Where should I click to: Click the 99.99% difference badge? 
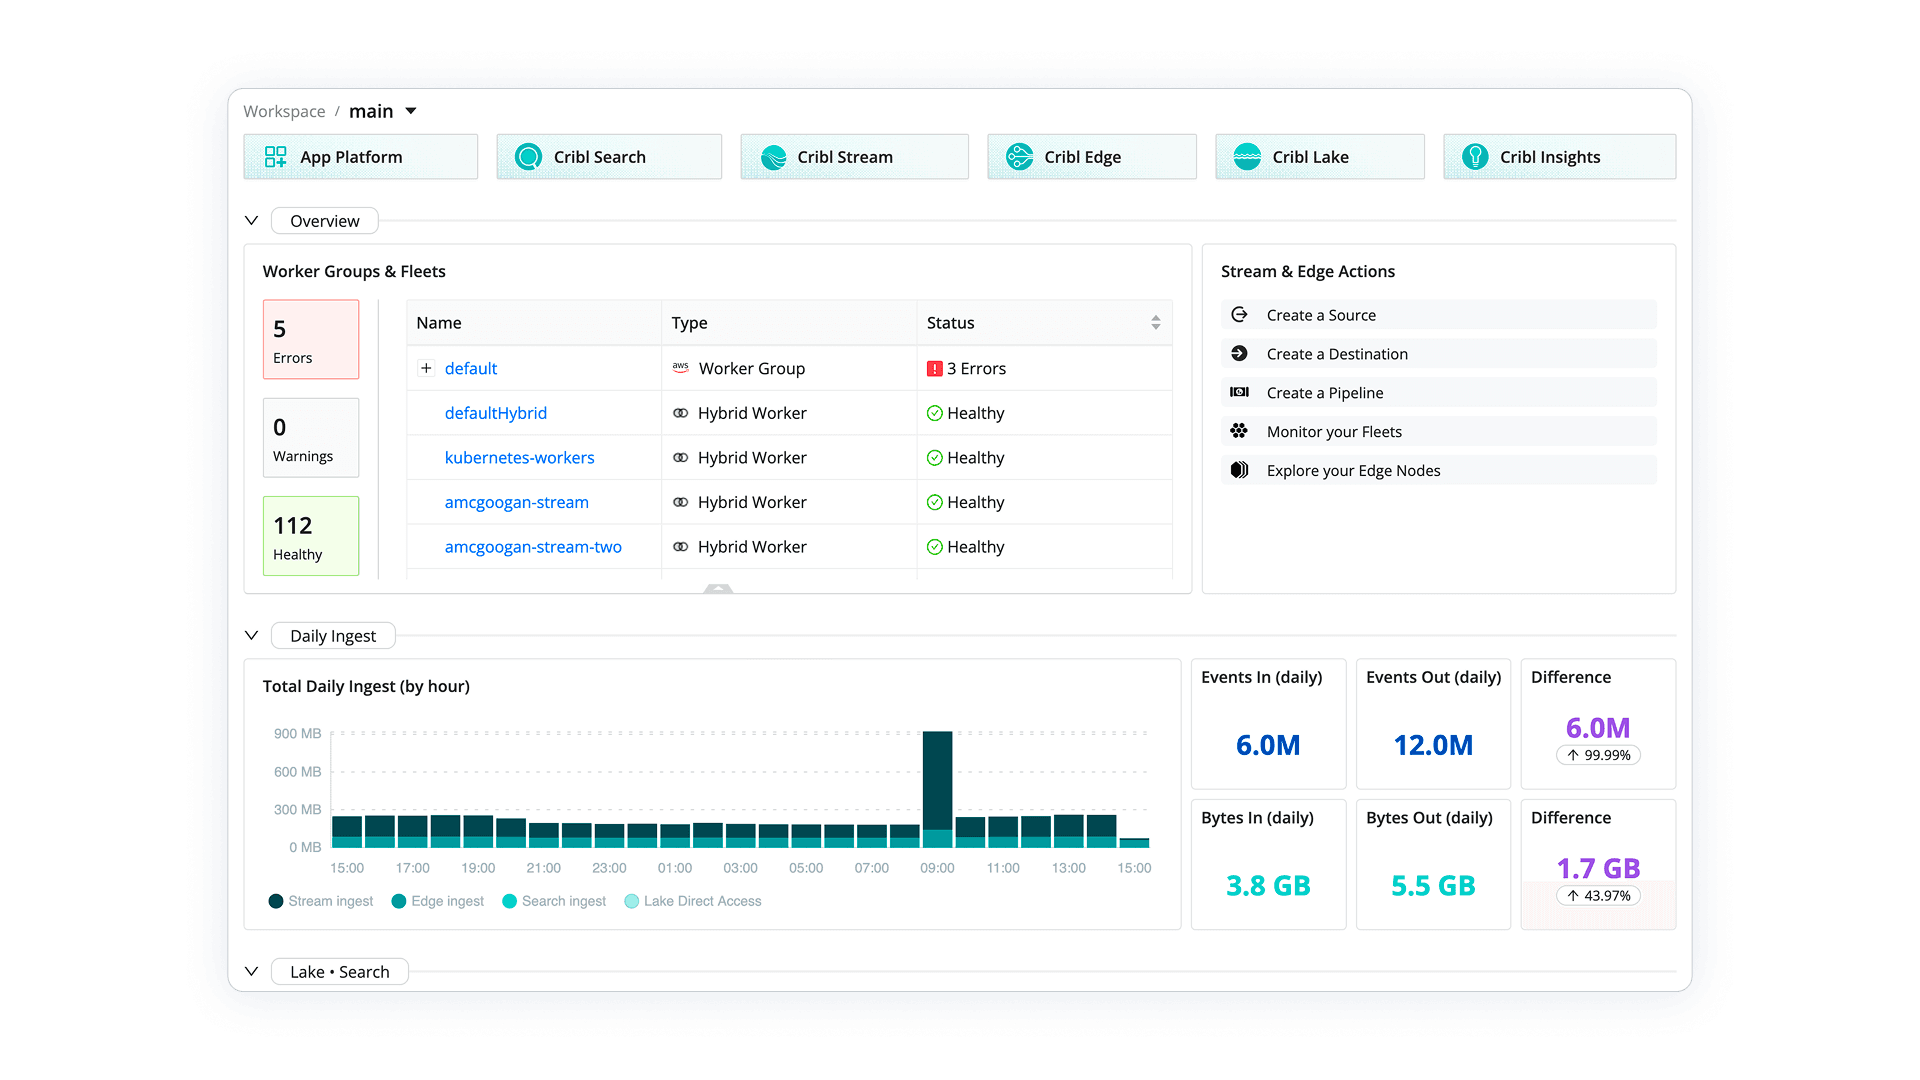coord(1598,755)
